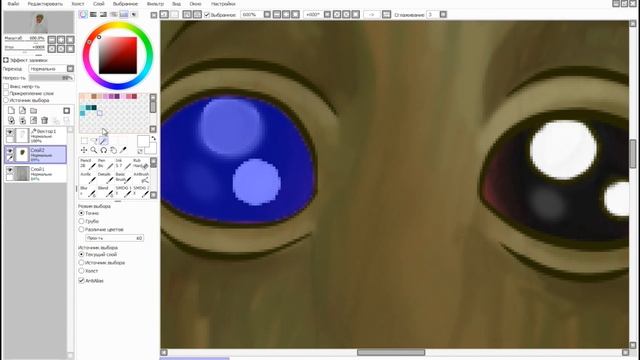Select the Точно selection mode

pos(81,213)
